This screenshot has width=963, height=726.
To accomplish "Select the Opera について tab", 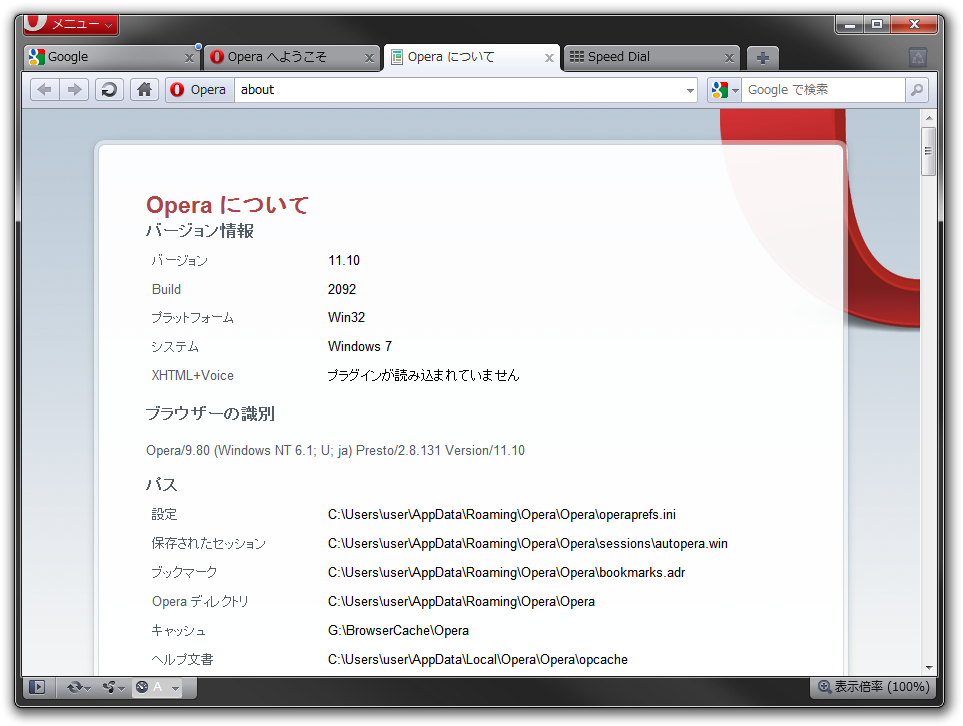I will pyautogui.click(x=472, y=57).
